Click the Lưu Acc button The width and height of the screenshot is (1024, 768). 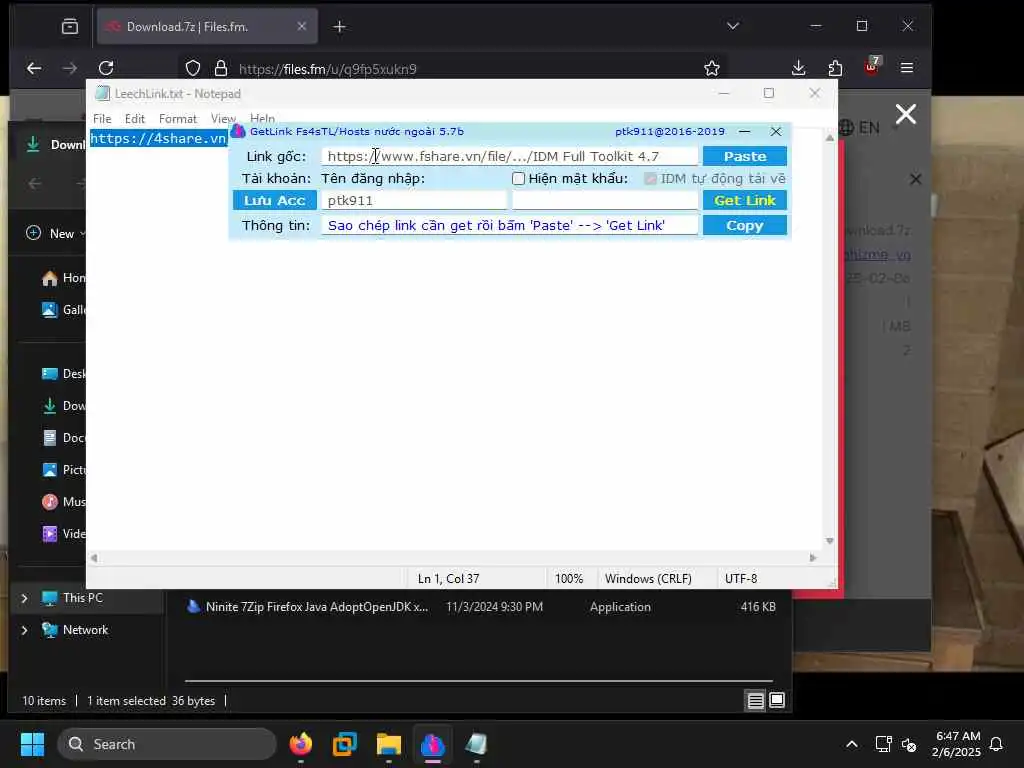[x=274, y=200]
